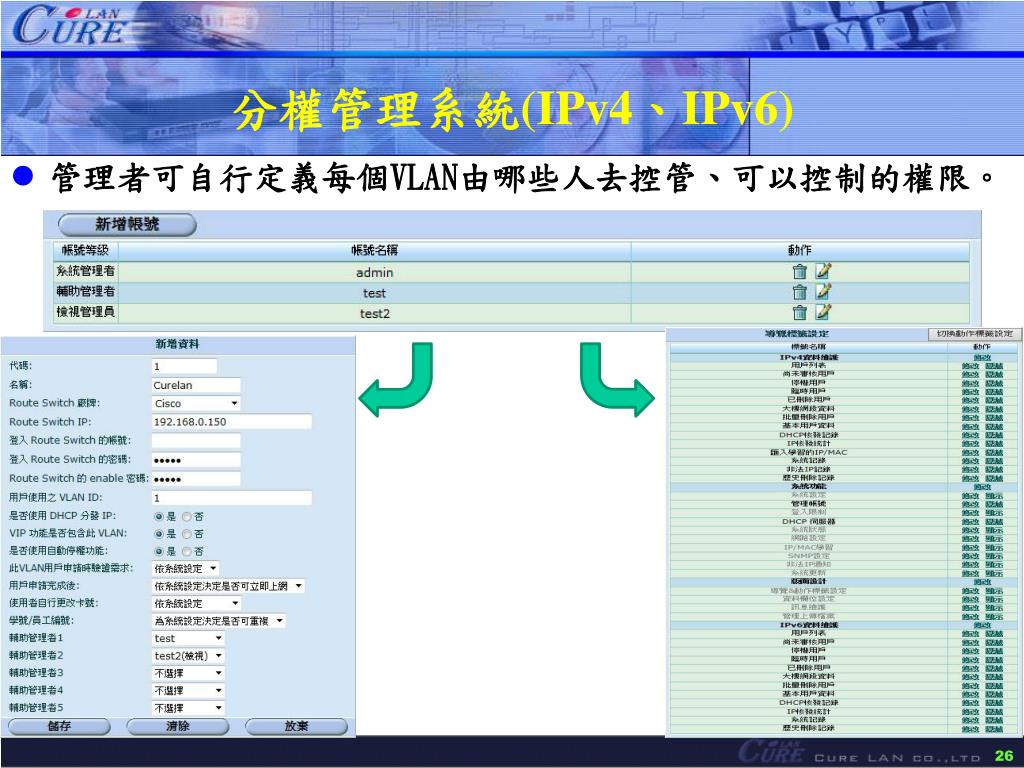Click 修改 link for 非法IP記錄 row
The height and width of the screenshot is (768, 1024).
[x=970, y=470]
